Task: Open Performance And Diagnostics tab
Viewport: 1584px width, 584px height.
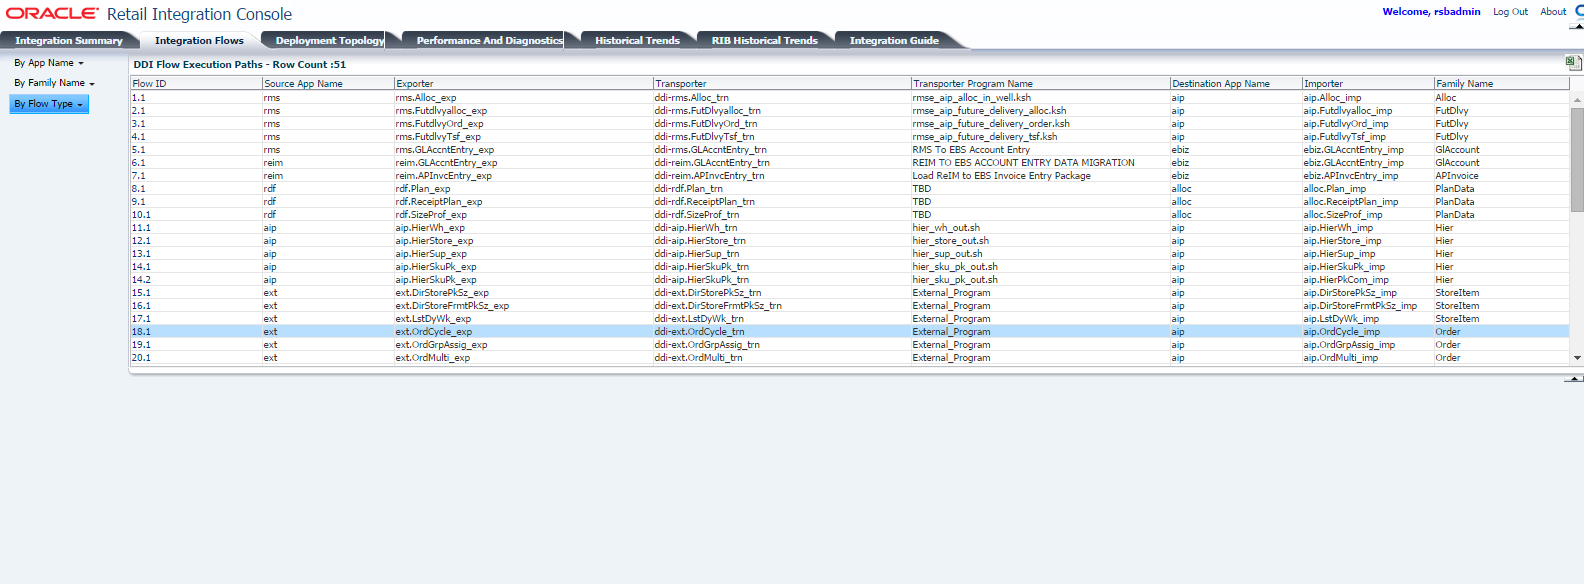Action: coord(489,40)
